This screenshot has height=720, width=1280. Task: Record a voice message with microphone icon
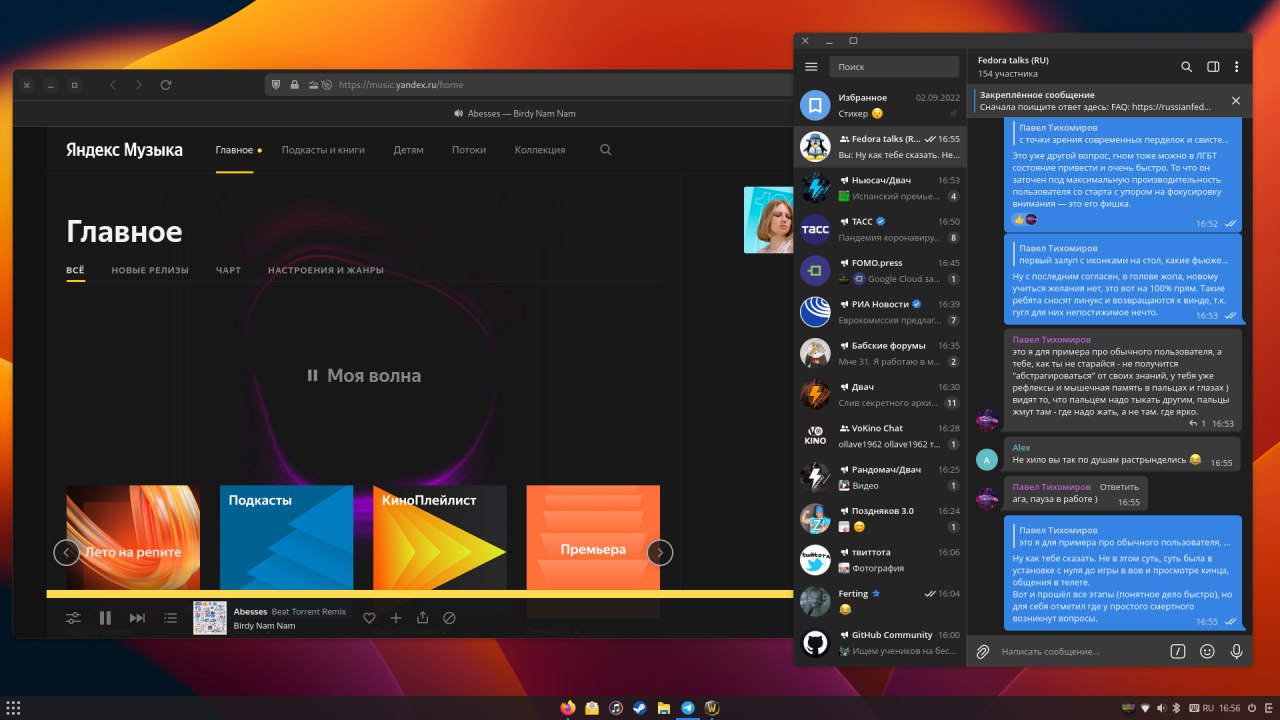click(1237, 651)
